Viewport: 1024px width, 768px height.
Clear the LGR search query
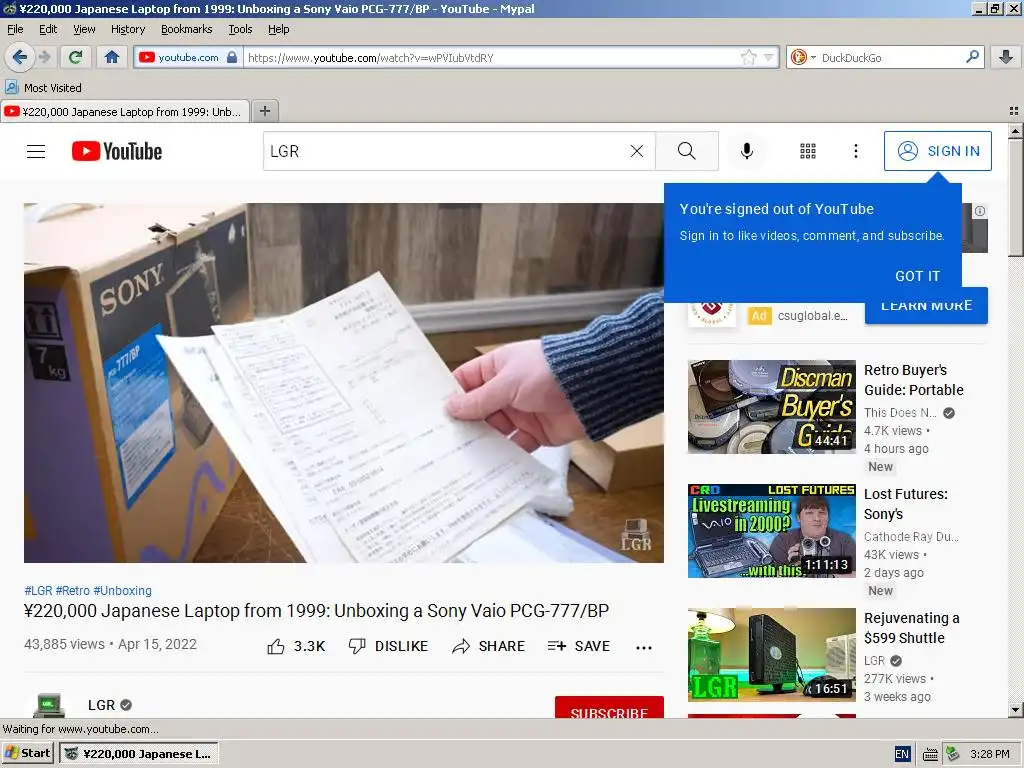637,152
